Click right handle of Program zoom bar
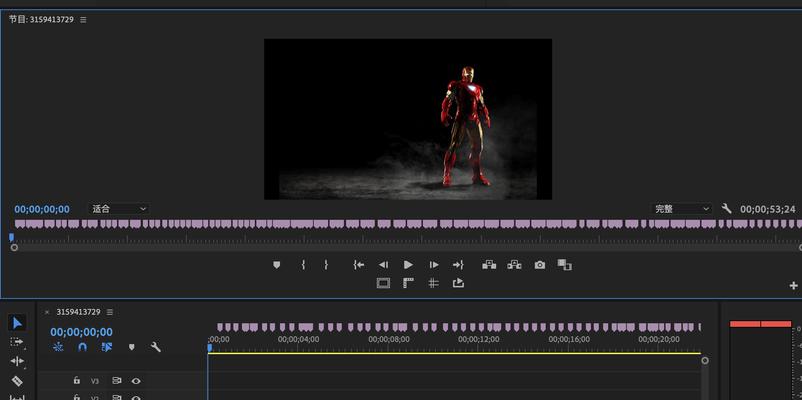This screenshot has width=802, height=400. tap(799, 248)
